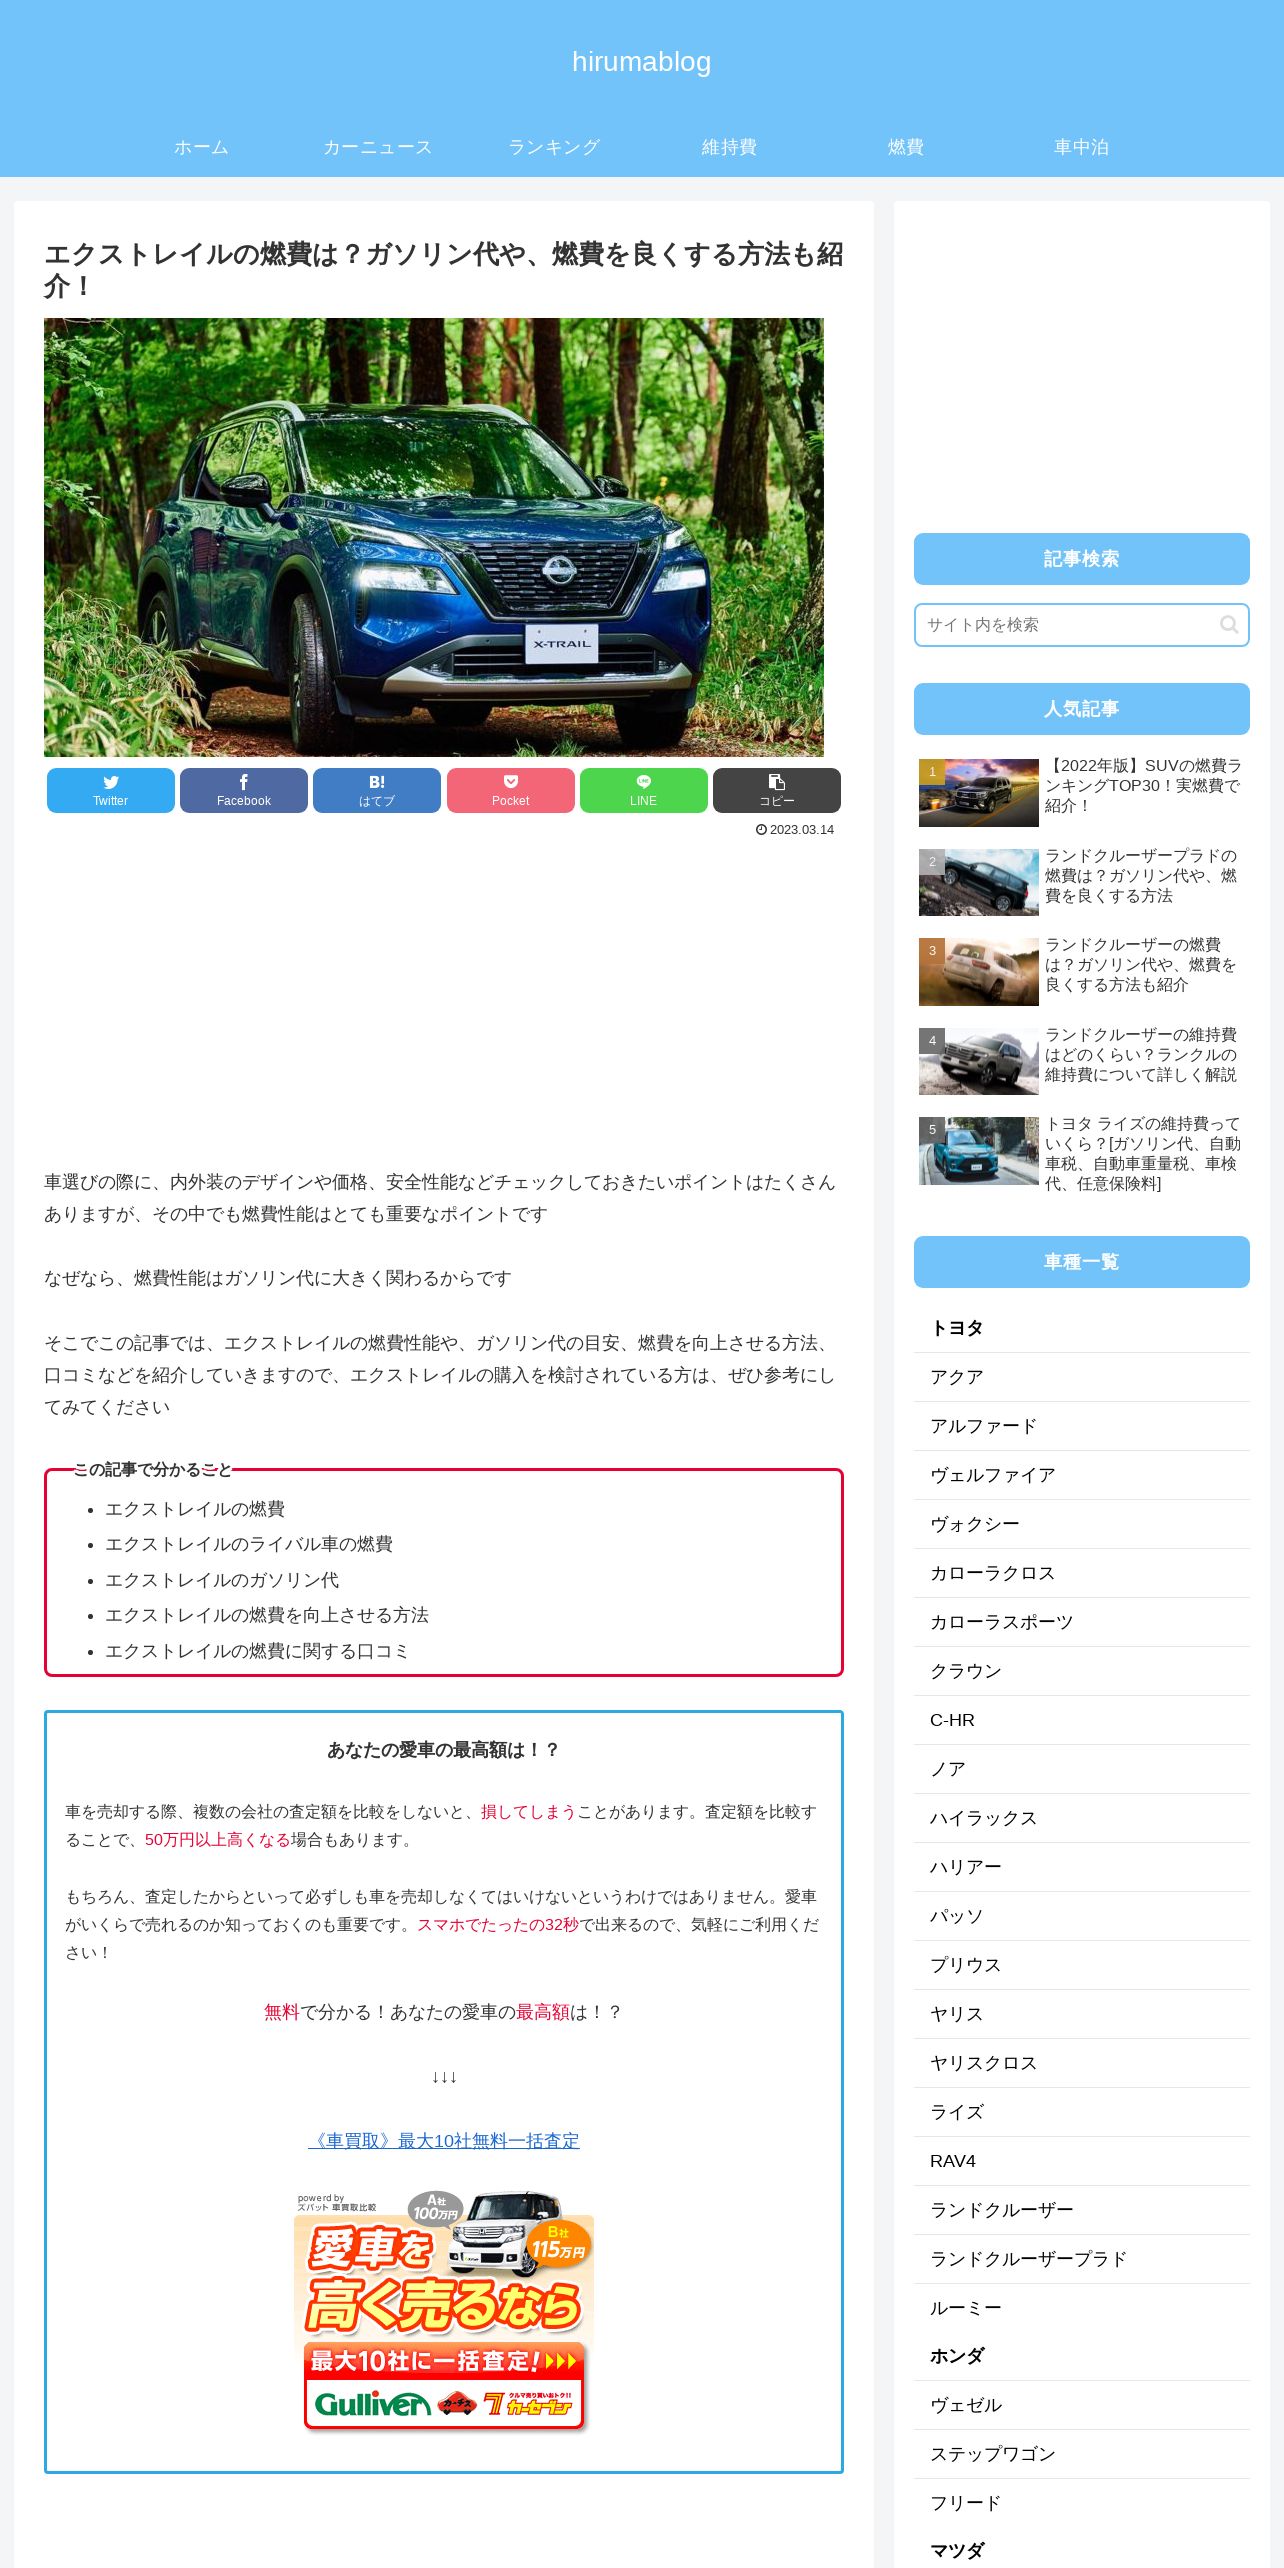Click bullet エクストレイルのガソリン代

tap(222, 1580)
